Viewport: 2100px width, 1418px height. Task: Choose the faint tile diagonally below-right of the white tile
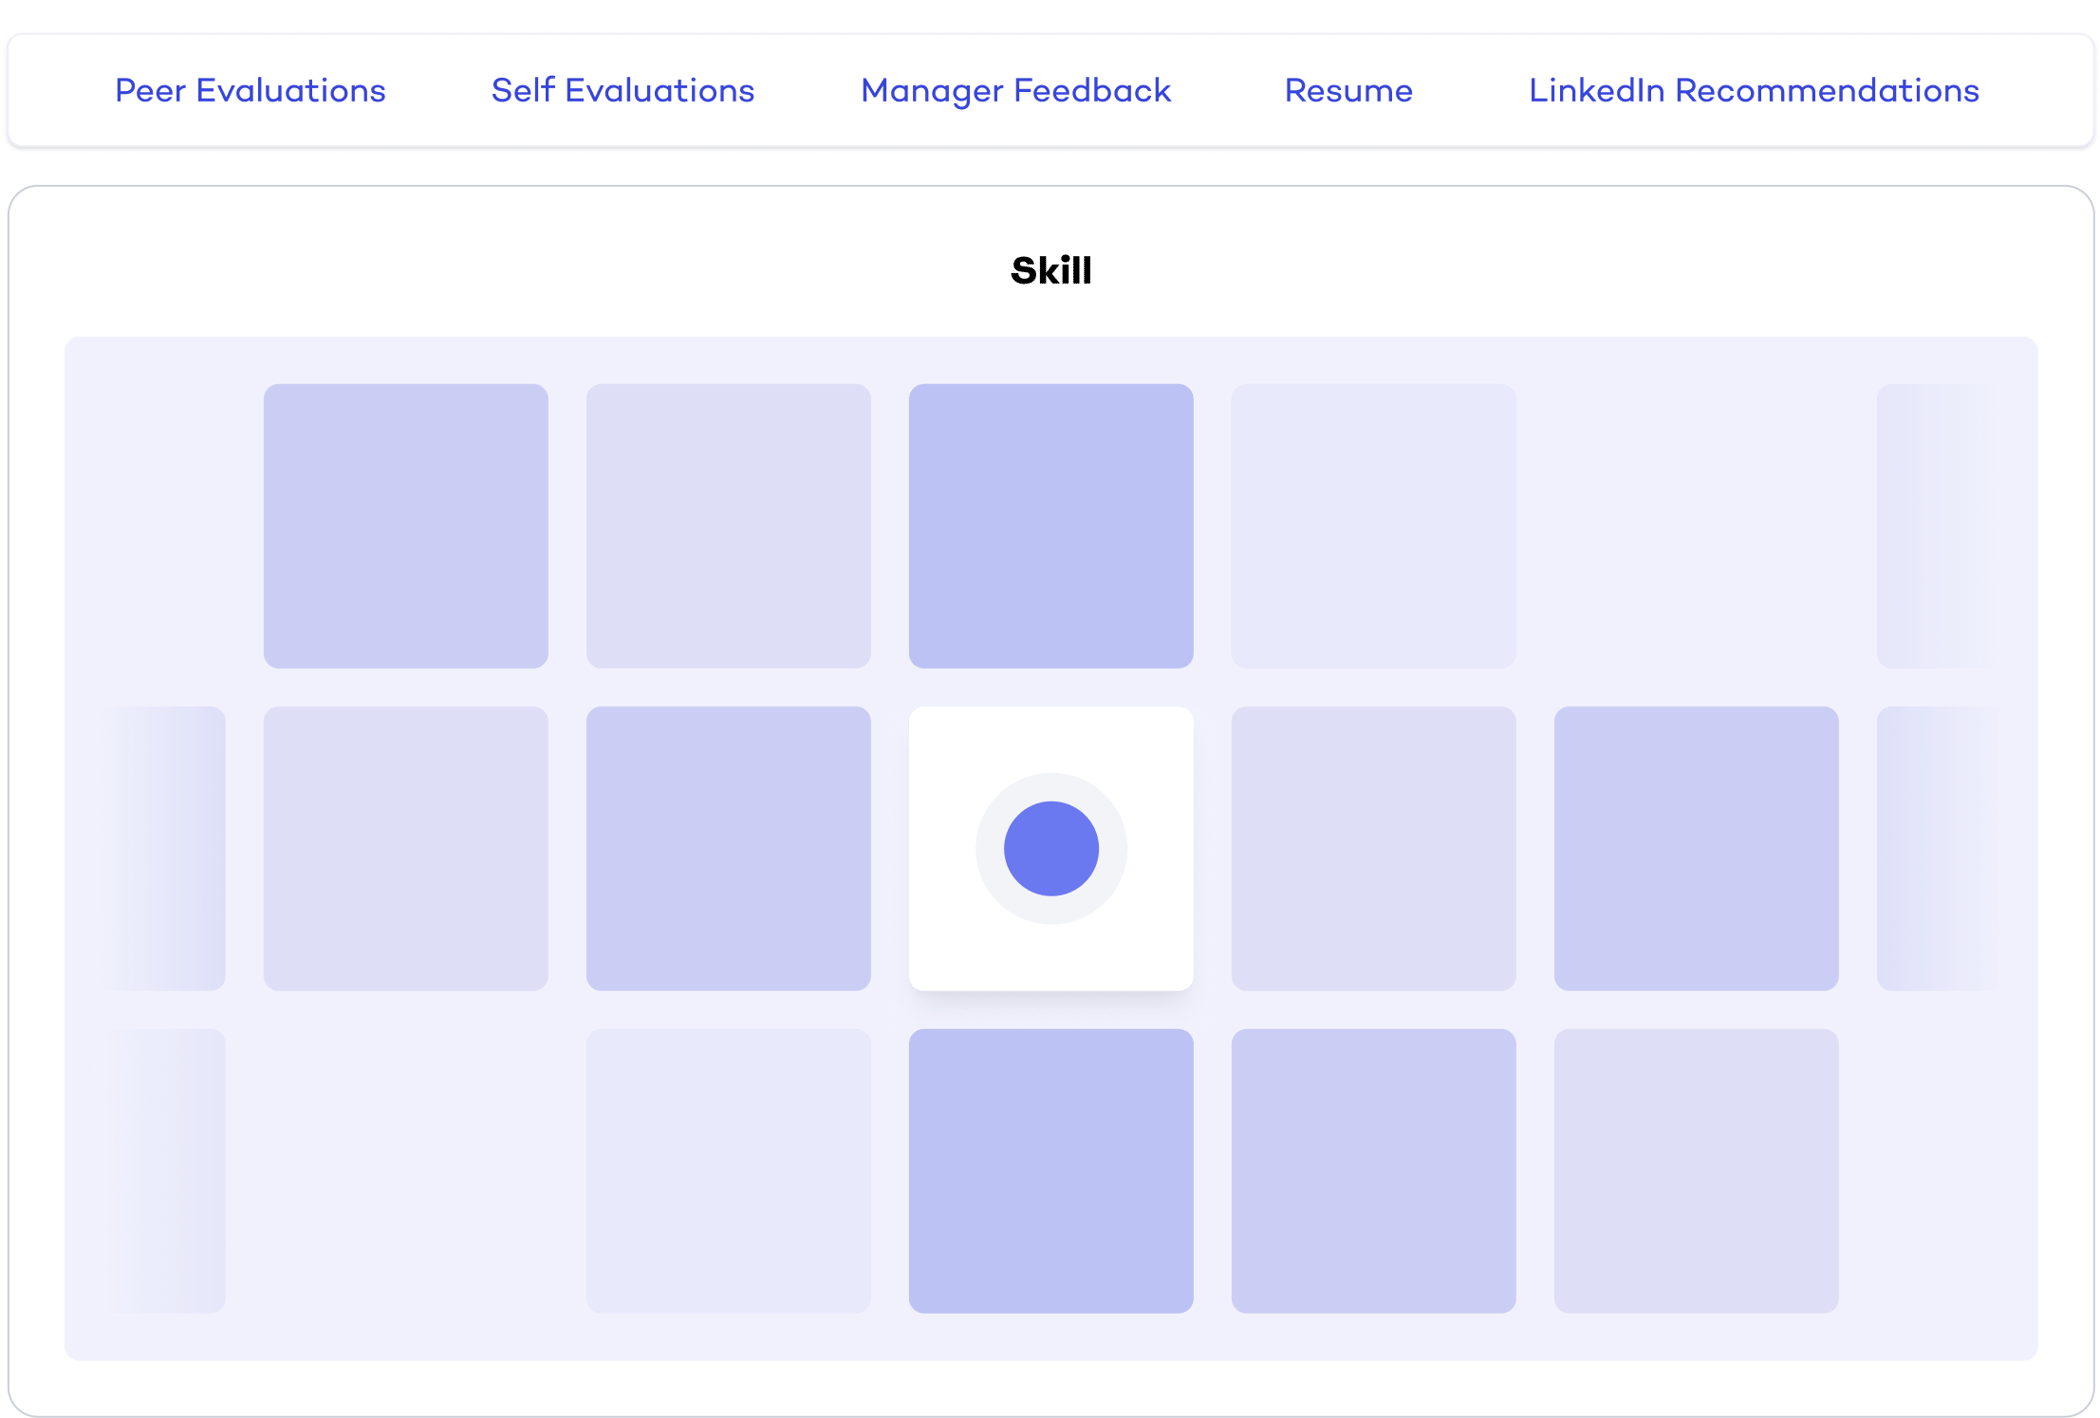pyautogui.click(x=1373, y=1171)
